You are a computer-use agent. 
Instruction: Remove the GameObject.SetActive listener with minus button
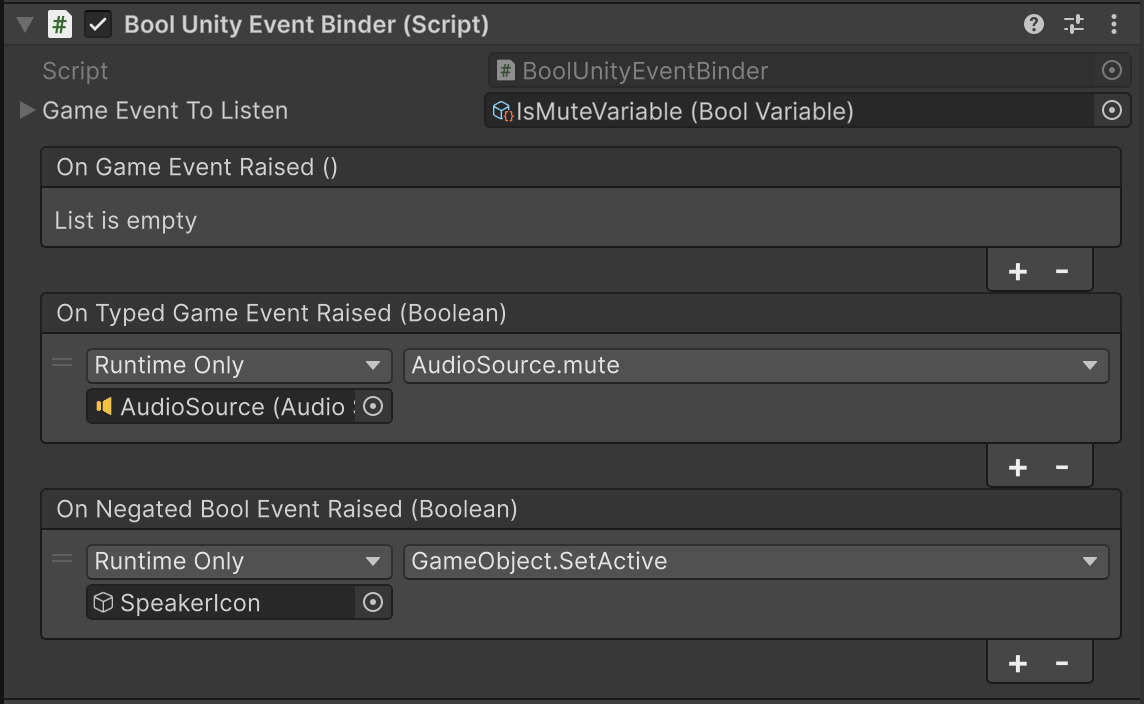coord(1062,662)
